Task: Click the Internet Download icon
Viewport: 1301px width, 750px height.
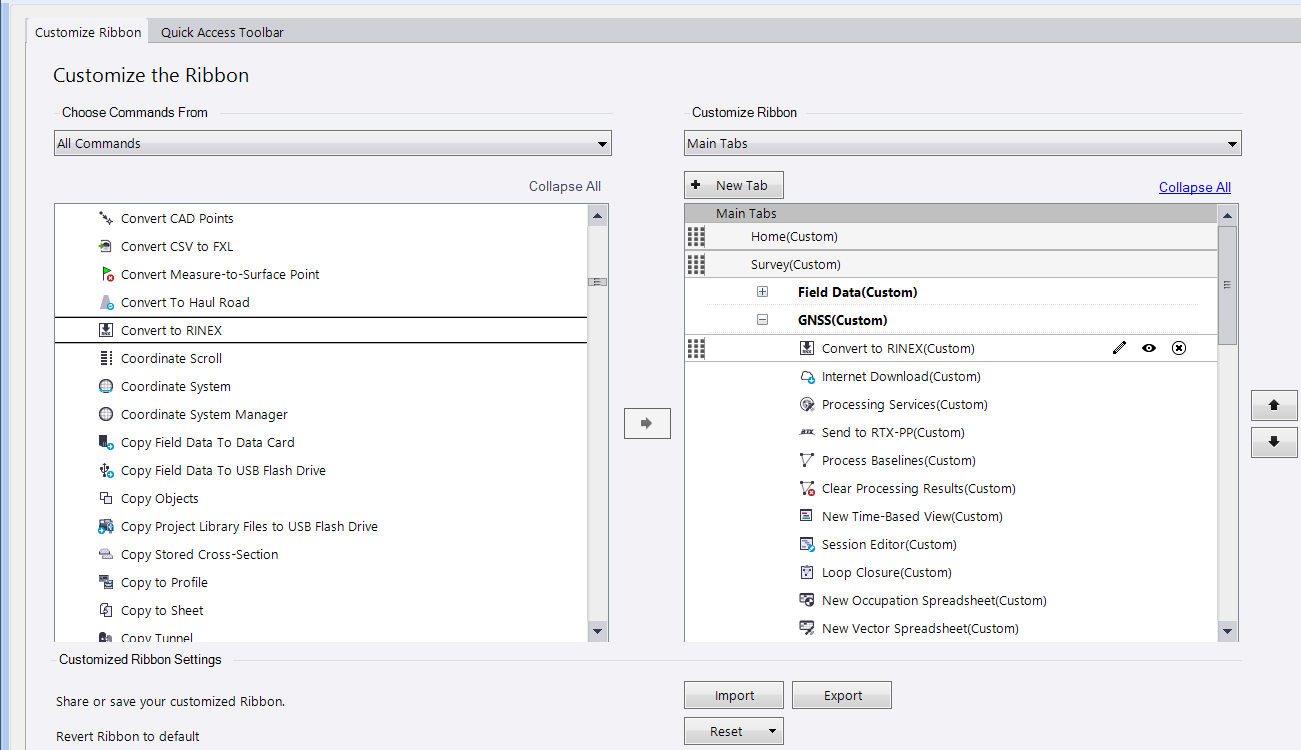Action: coord(807,377)
